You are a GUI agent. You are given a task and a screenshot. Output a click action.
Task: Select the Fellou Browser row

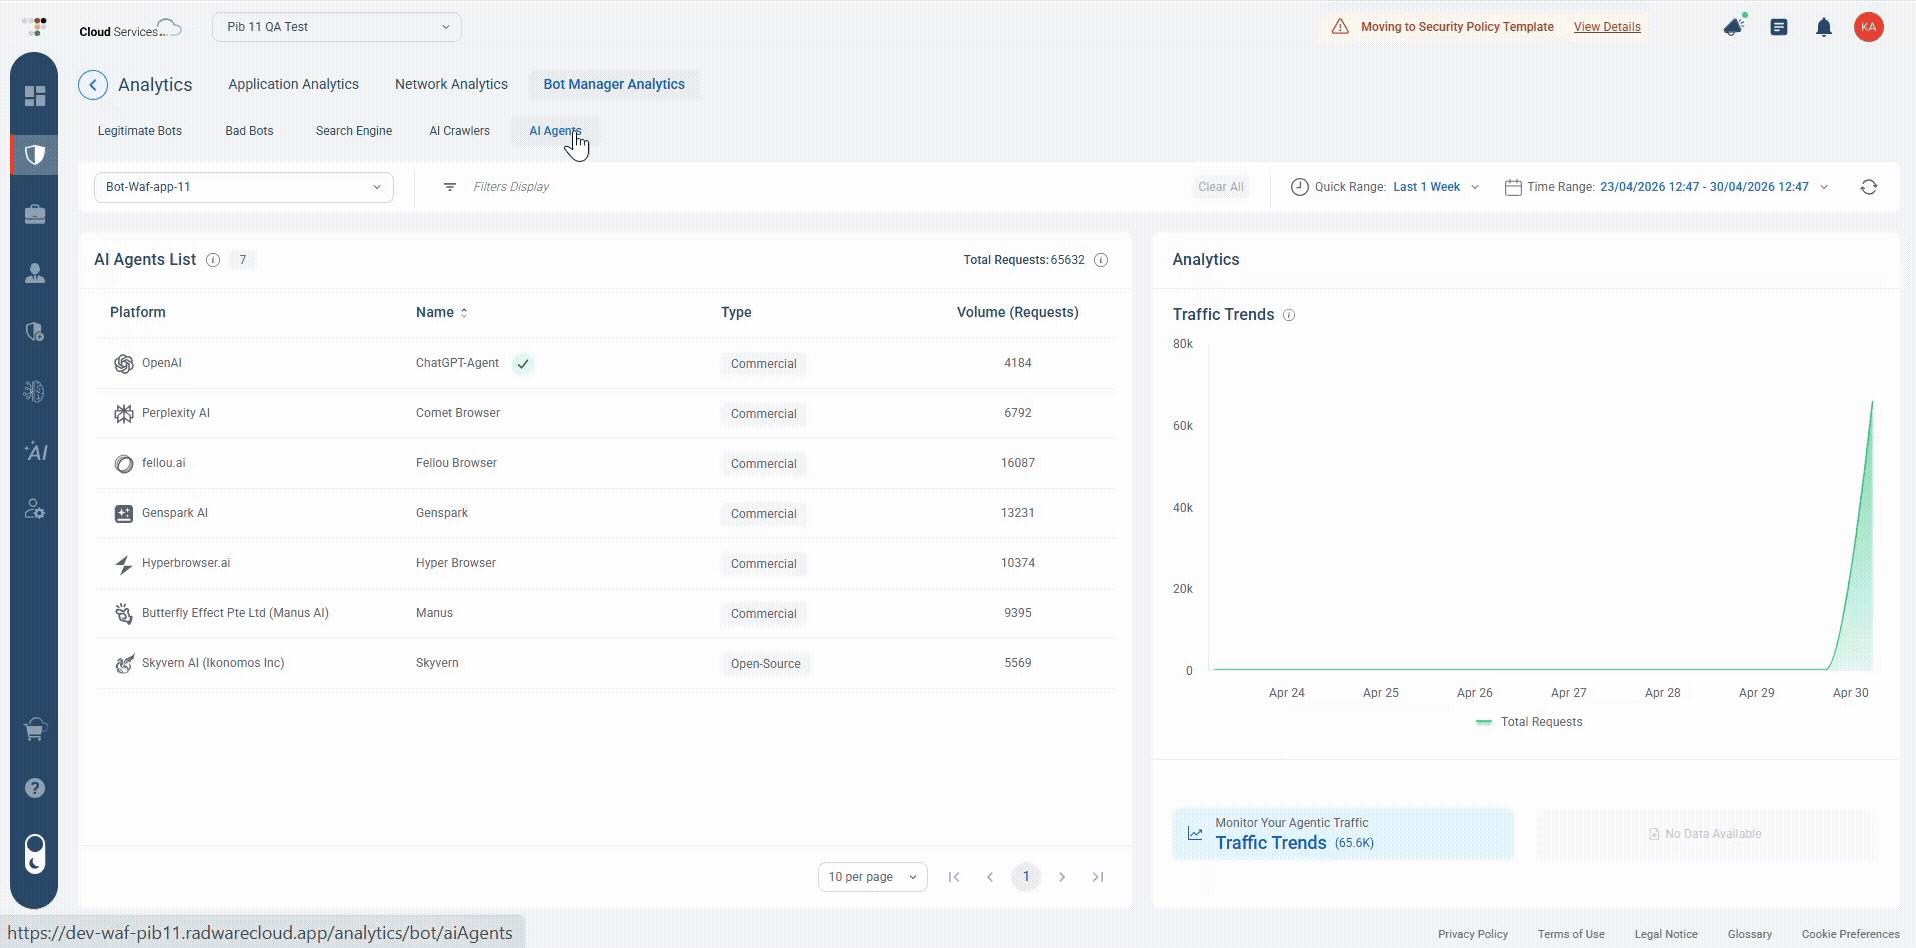click(606, 464)
